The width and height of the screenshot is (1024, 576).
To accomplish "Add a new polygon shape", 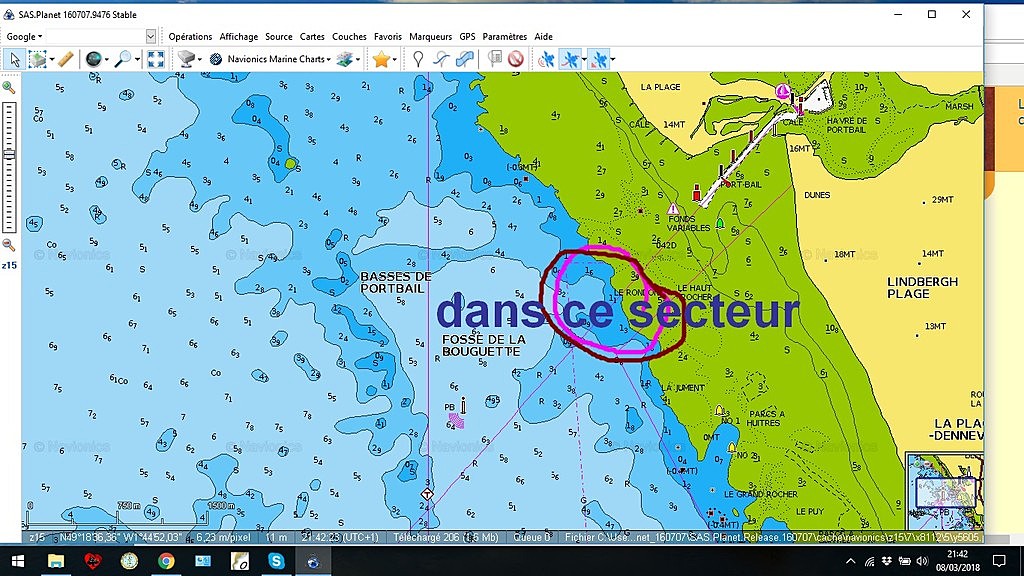I will [x=465, y=59].
